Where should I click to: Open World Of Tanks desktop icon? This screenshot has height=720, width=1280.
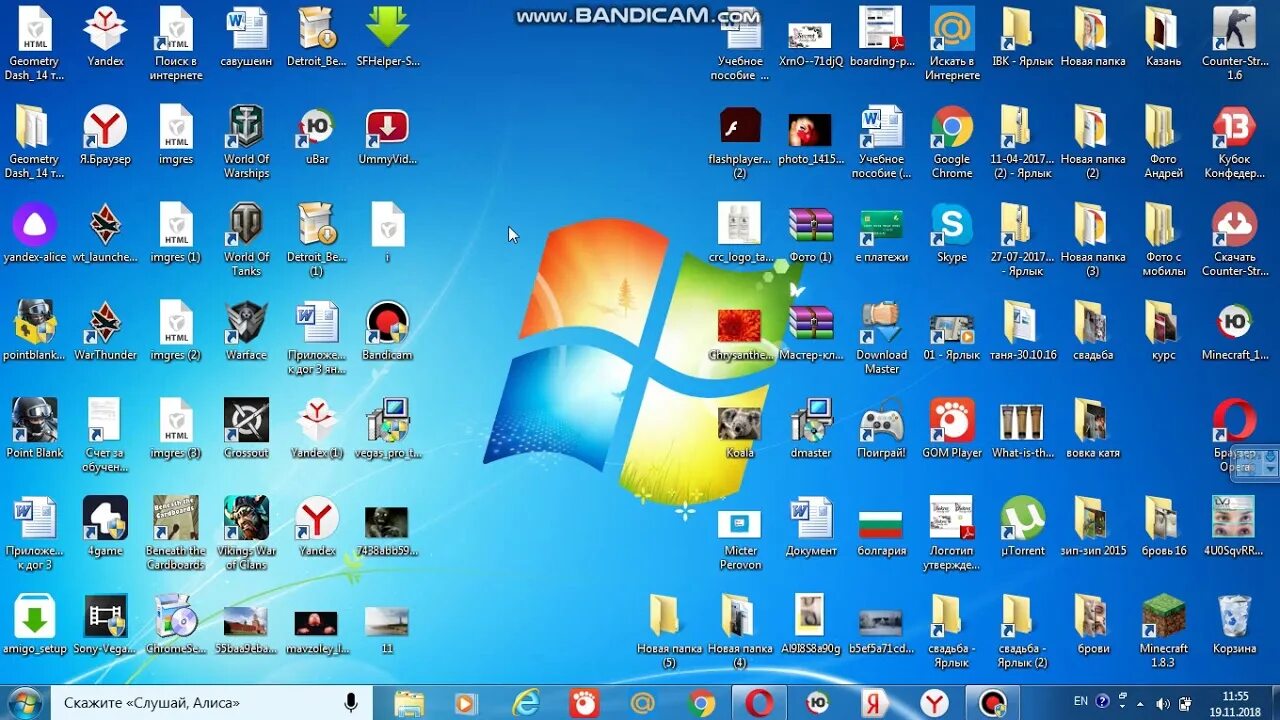246,239
